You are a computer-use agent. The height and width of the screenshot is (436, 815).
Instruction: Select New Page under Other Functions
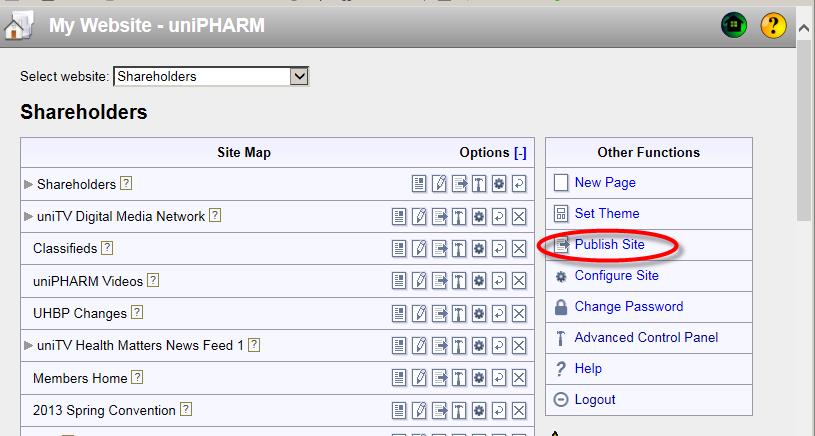tap(605, 182)
